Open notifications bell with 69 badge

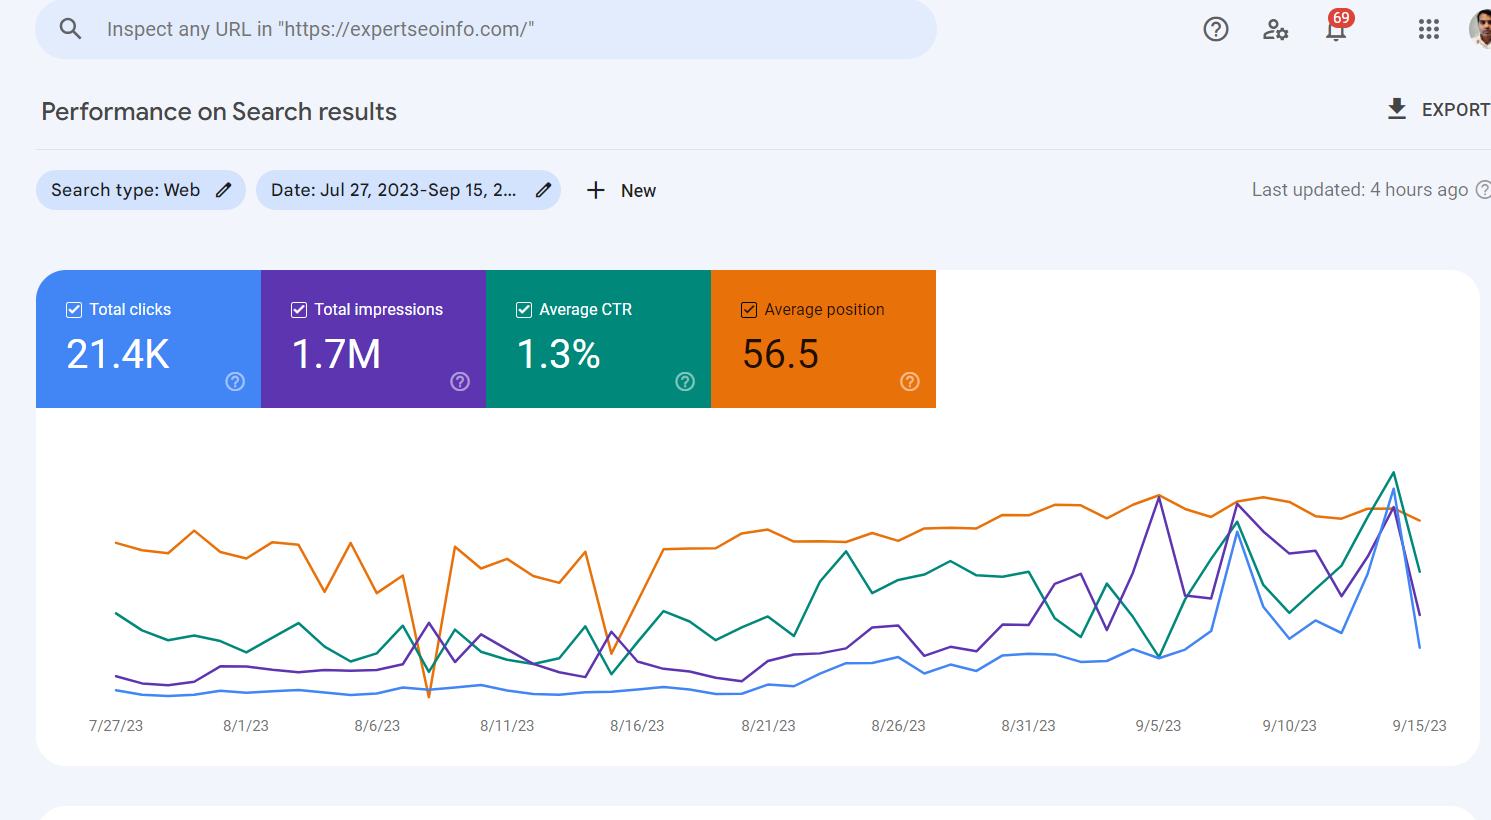(1335, 30)
